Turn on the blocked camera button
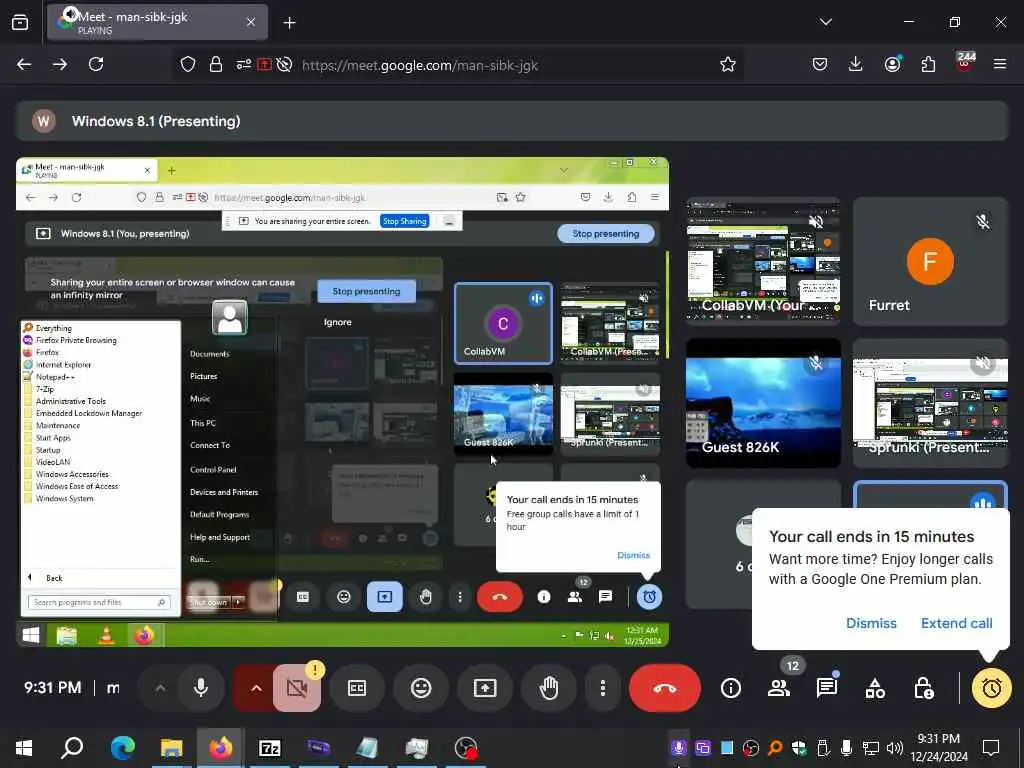The image size is (1024, 768). coord(297,688)
